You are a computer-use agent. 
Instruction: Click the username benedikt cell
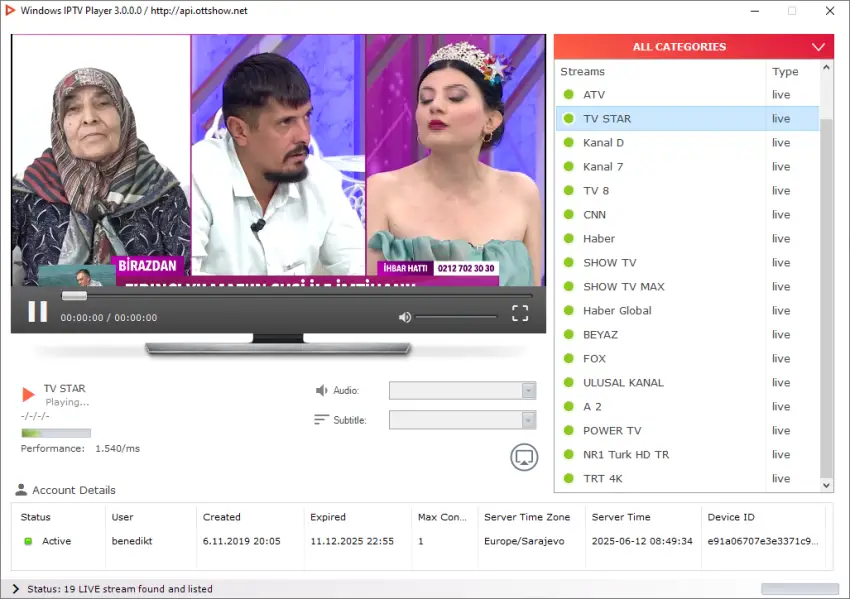point(132,541)
